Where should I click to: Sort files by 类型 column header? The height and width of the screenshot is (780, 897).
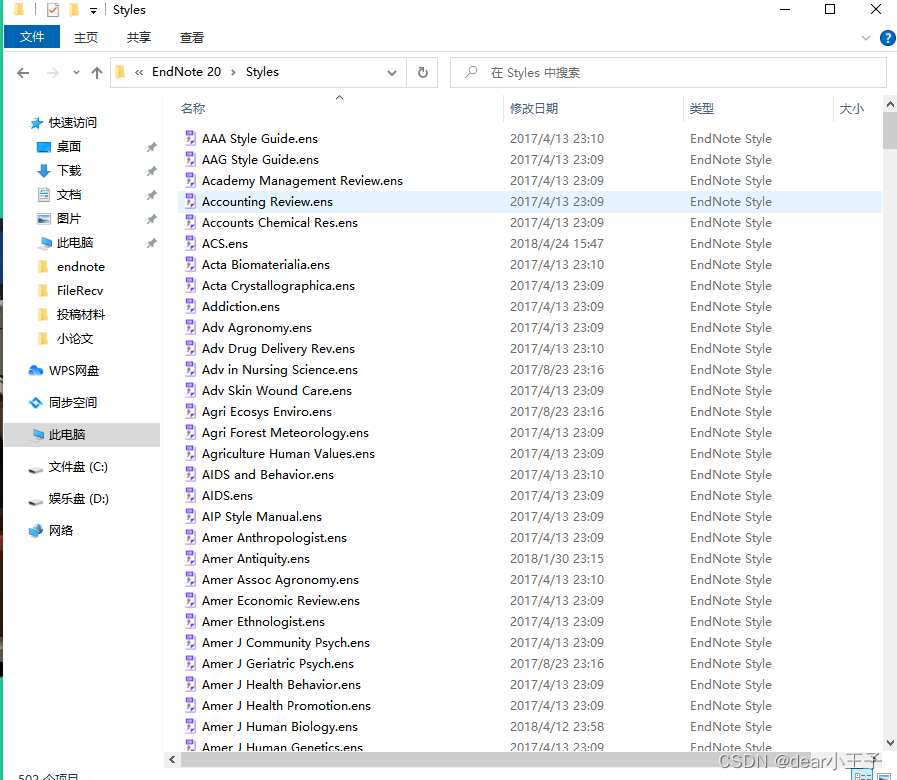tap(701, 109)
